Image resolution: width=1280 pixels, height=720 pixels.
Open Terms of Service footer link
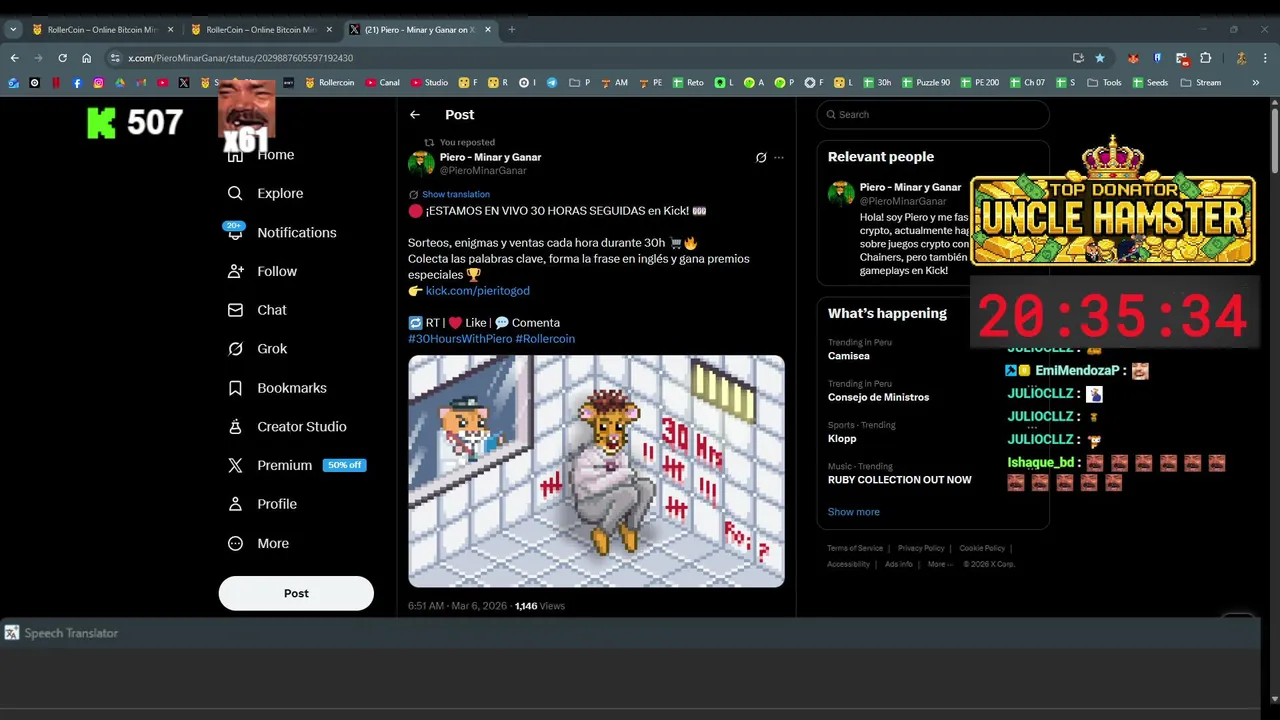(x=855, y=548)
